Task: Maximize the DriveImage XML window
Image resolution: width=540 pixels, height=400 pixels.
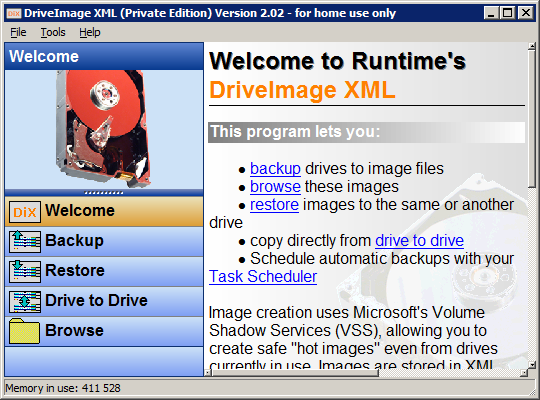Action: coord(508,13)
